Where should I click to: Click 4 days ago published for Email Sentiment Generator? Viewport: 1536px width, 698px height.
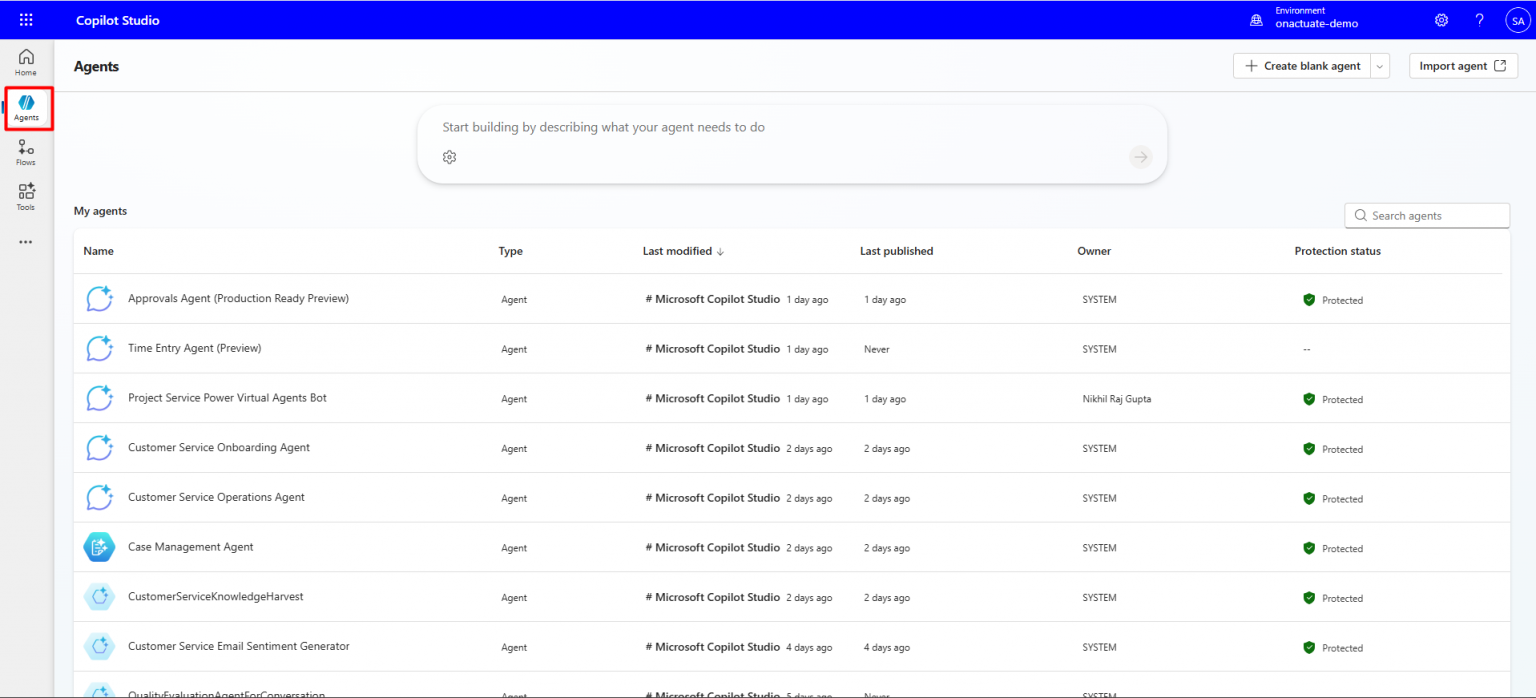click(887, 647)
